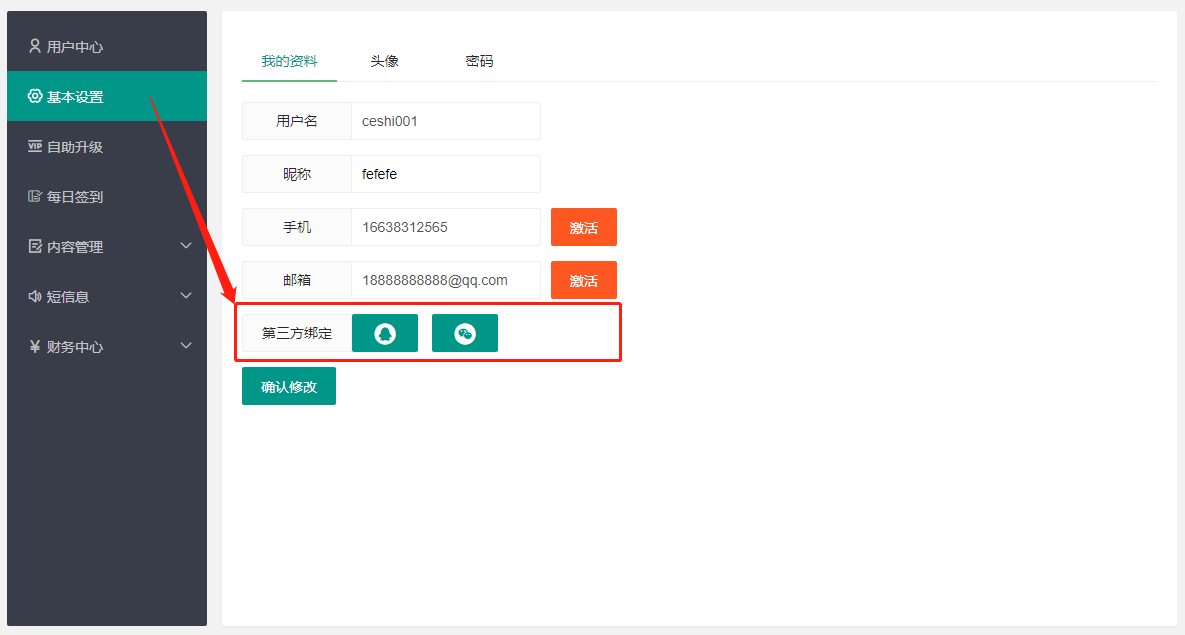Click the WeChat third-party binding icon
This screenshot has height=635, width=1185.
[x=464, y=332]
